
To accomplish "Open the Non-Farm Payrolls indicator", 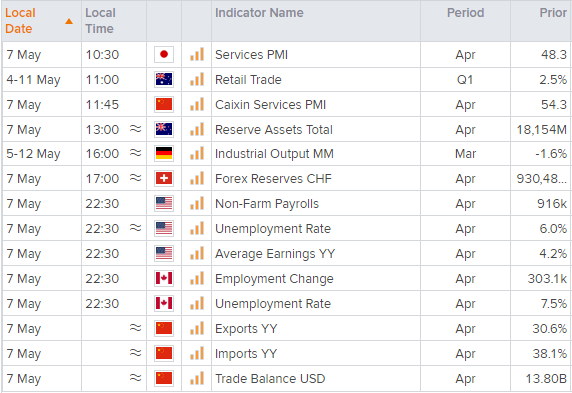I will click(267, 204).
